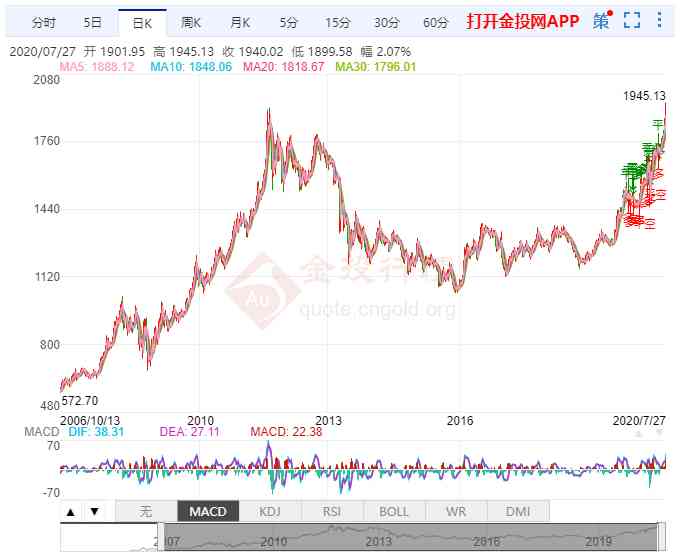Switch to 分时 intraday chart
Viewport: 680px width, 556px height.
(x=44, y=22)
